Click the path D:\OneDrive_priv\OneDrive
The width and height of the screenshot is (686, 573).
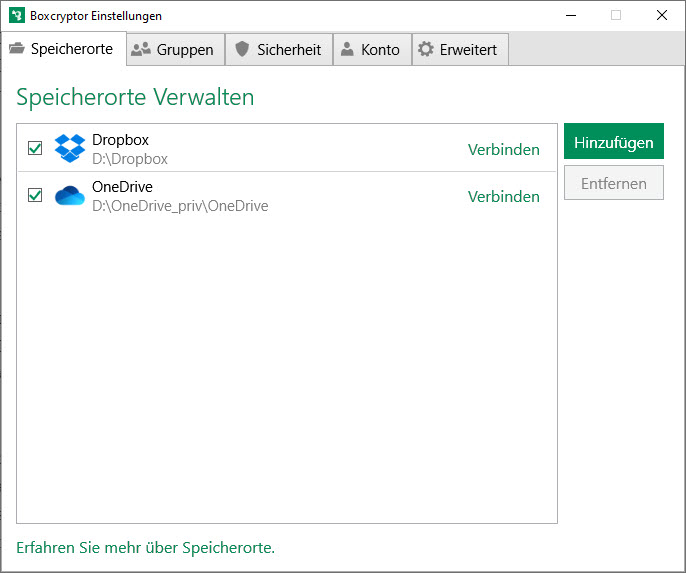[x=180, y=206]
